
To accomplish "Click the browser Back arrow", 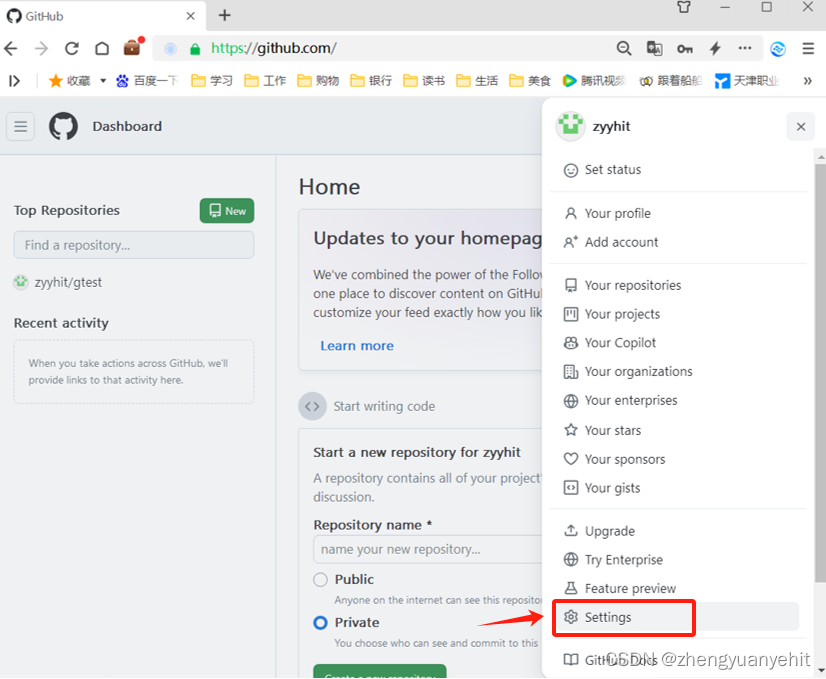I will click(11, 48).
